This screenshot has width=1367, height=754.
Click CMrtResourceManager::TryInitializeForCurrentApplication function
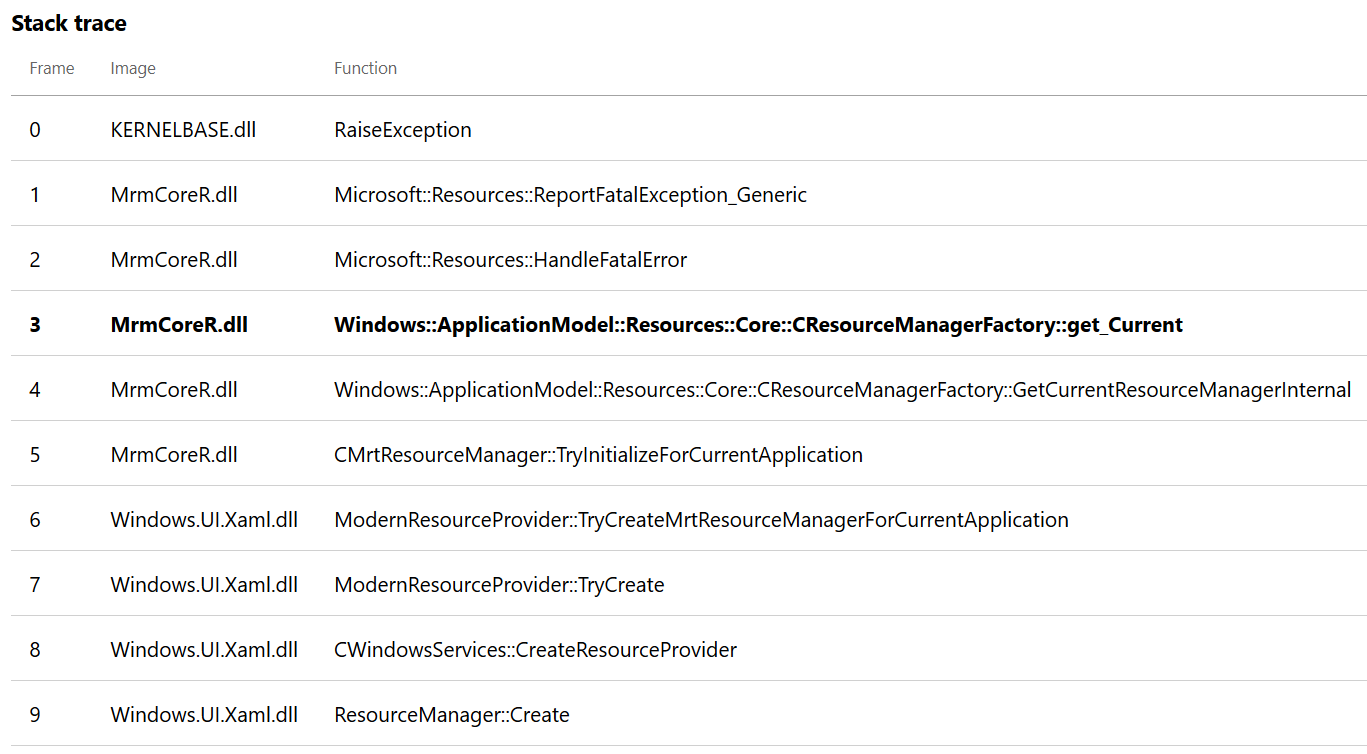click(599, 455)
